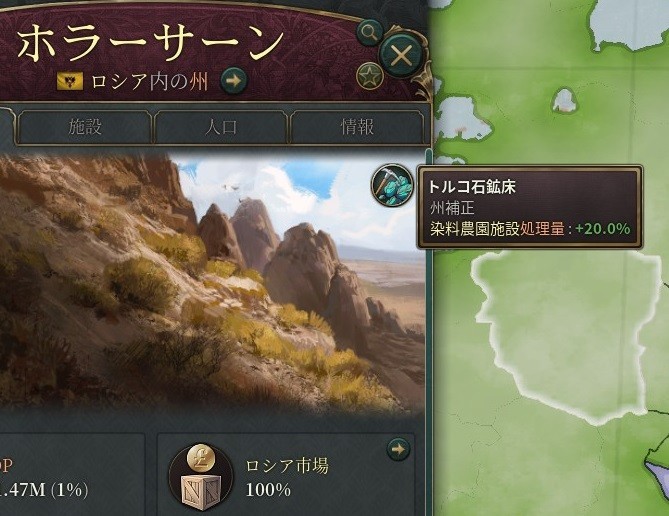Pin ホラーサーン with the star icon
Image resolution: width=669 pixels, height=516 pixels.
369,76
